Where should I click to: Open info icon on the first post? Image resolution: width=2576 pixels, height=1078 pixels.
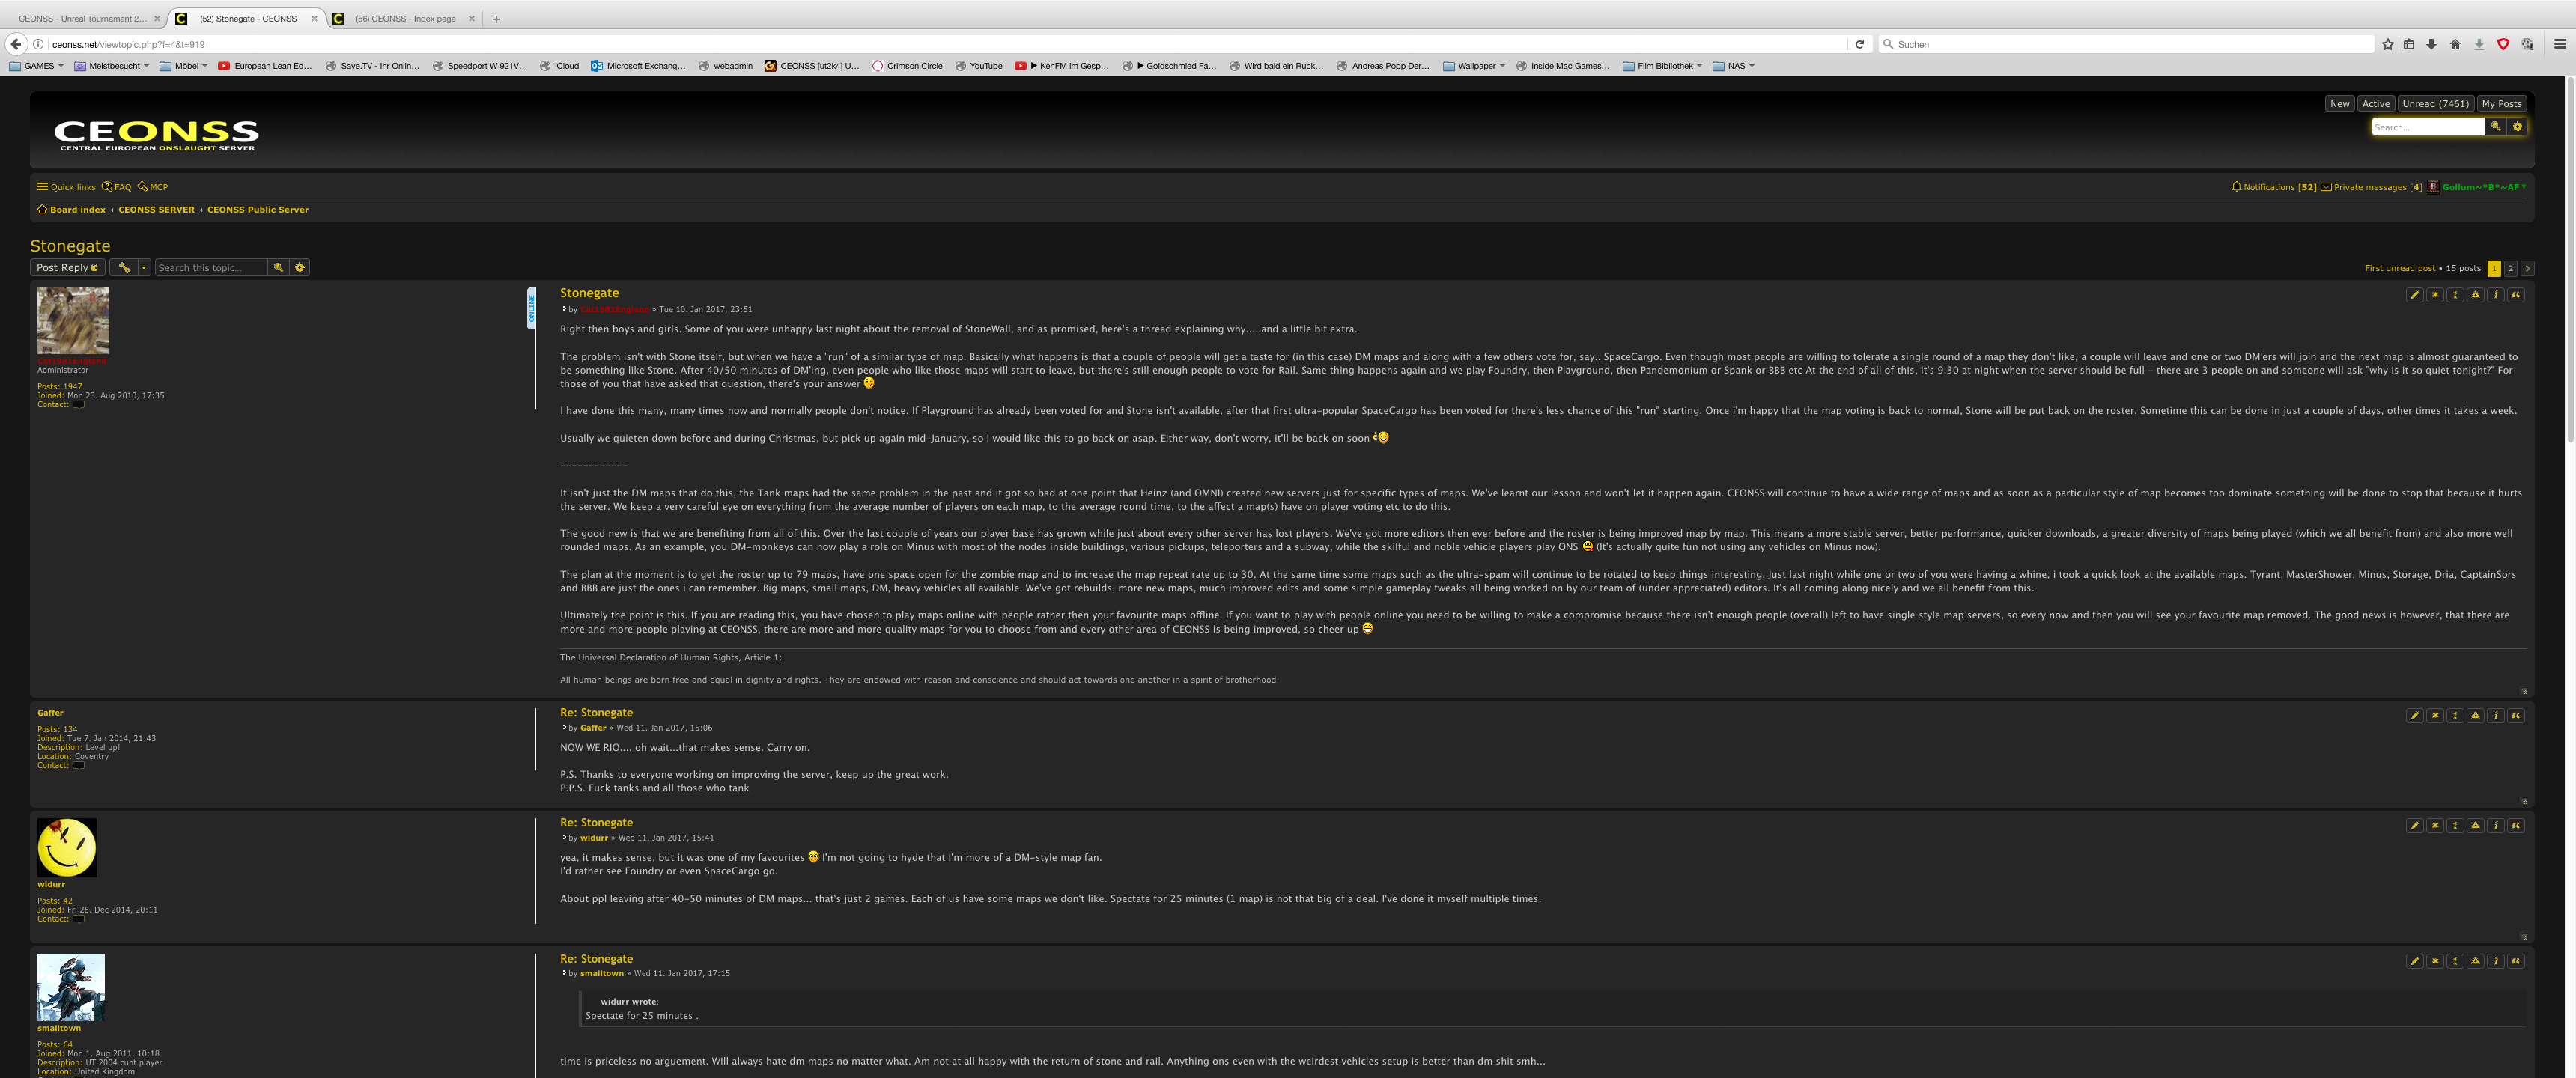(2495, 295)
